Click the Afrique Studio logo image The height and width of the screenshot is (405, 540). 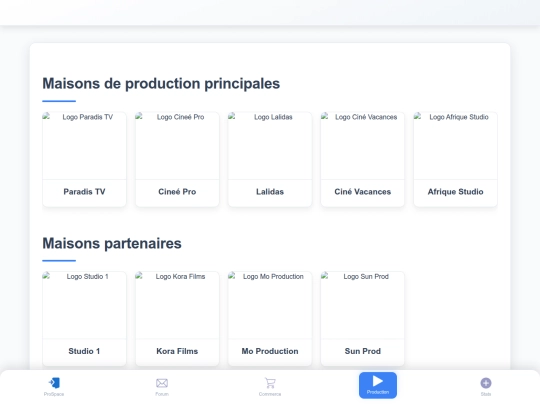(455, 146)
